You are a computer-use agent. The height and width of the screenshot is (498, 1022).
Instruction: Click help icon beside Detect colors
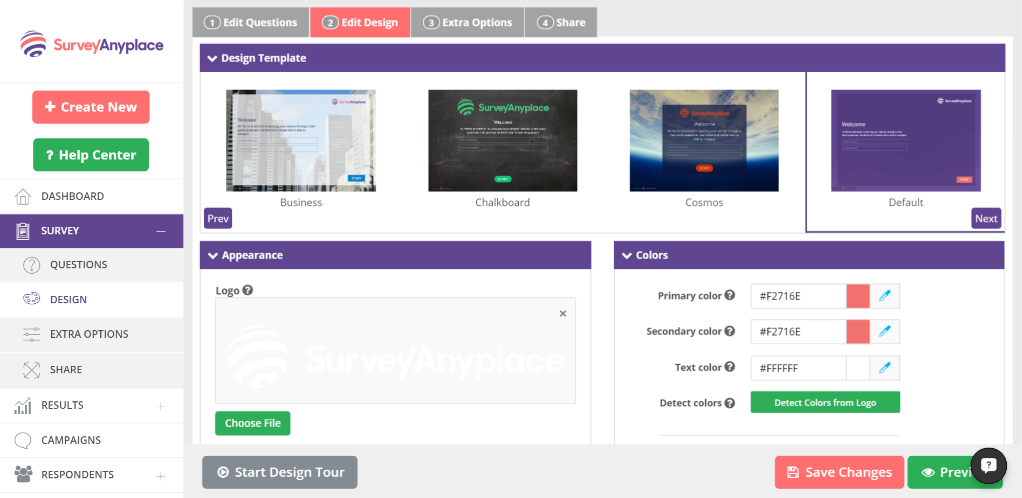click(730, 403)
